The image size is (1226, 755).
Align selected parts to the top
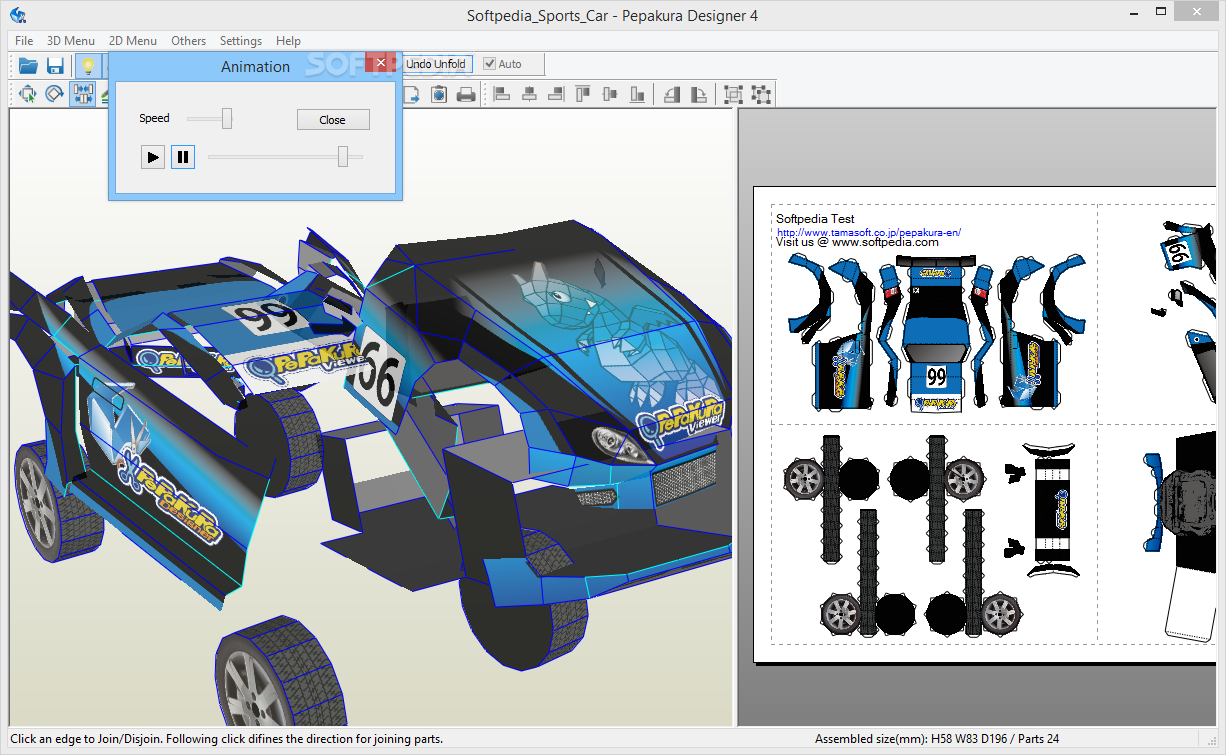[584, 94]
